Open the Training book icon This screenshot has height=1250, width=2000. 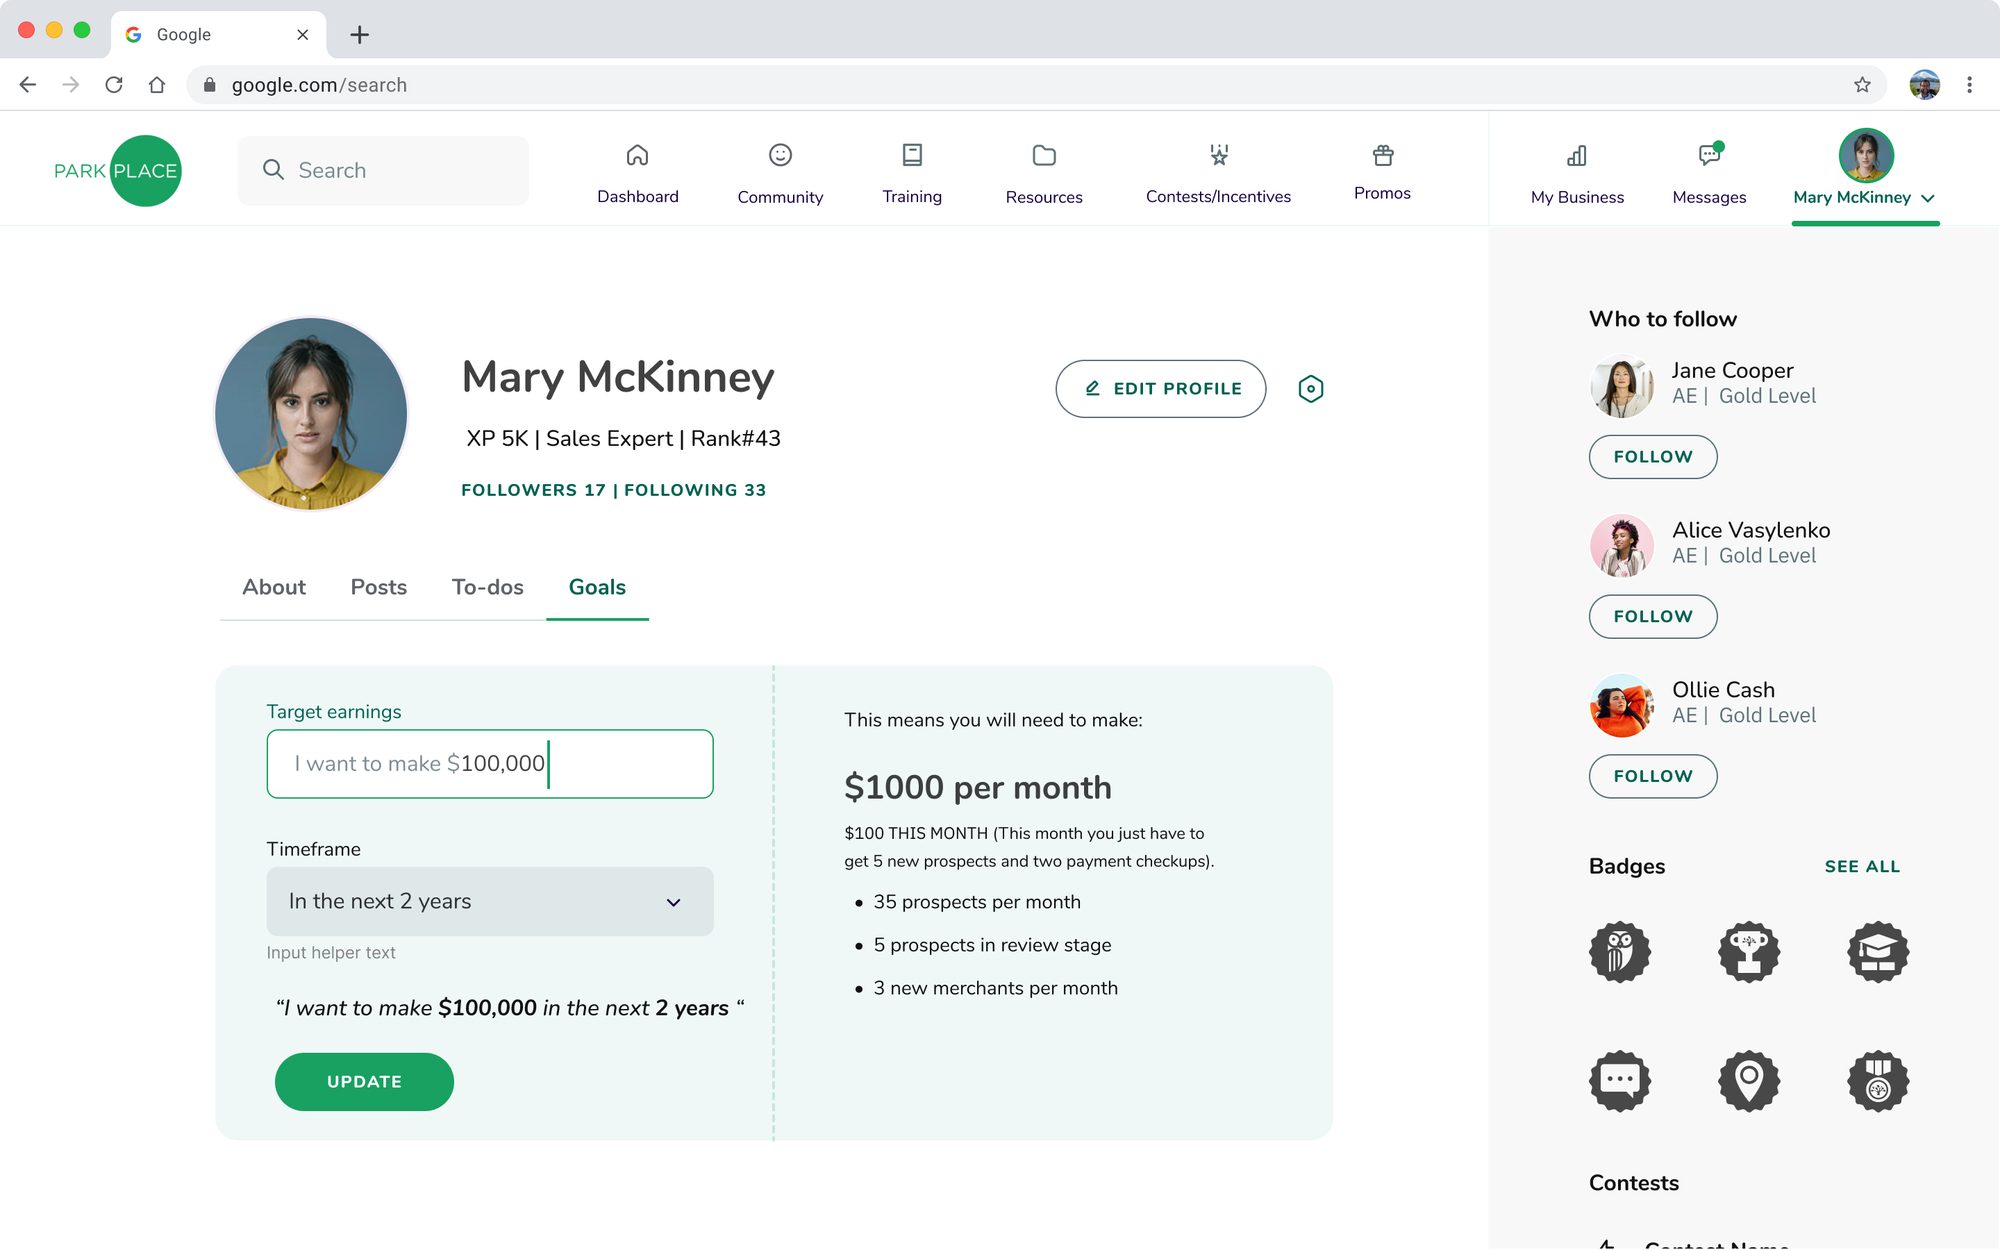pos(912,155)
